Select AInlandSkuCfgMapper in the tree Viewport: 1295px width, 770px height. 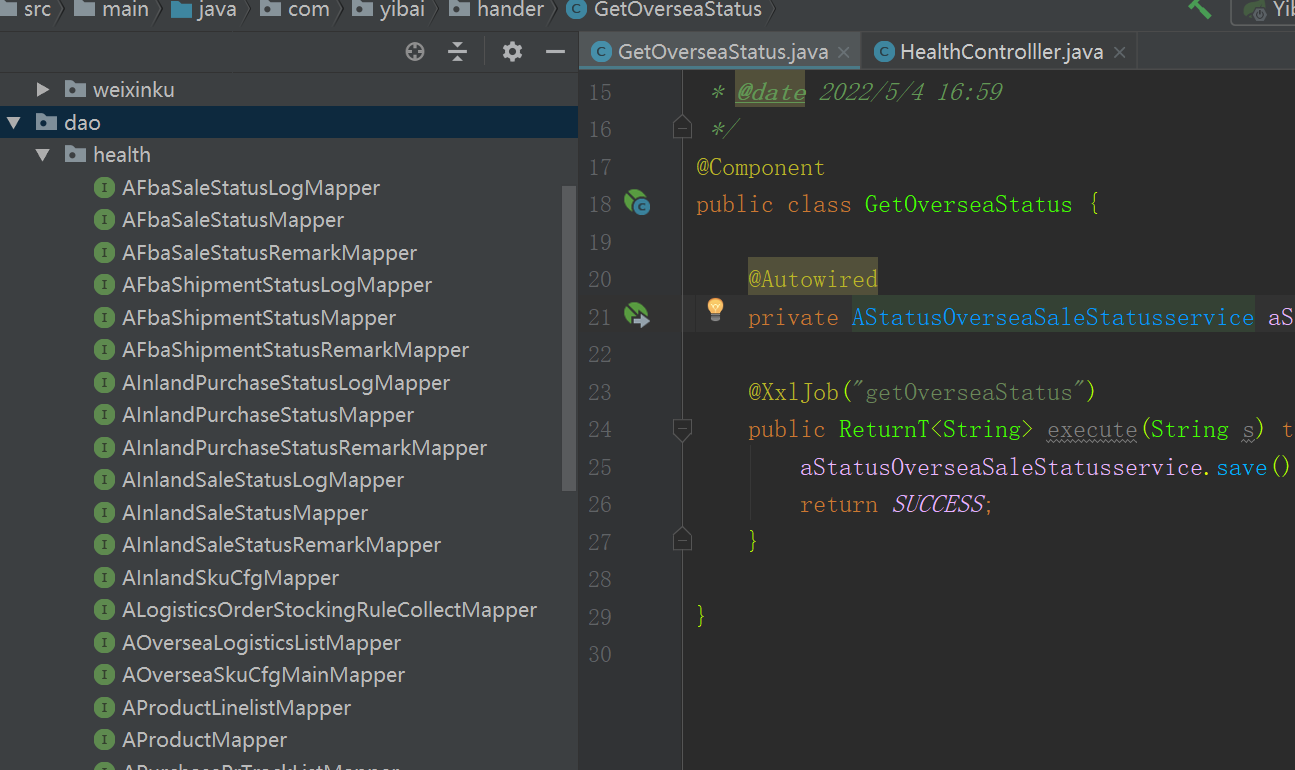point(230,577)
